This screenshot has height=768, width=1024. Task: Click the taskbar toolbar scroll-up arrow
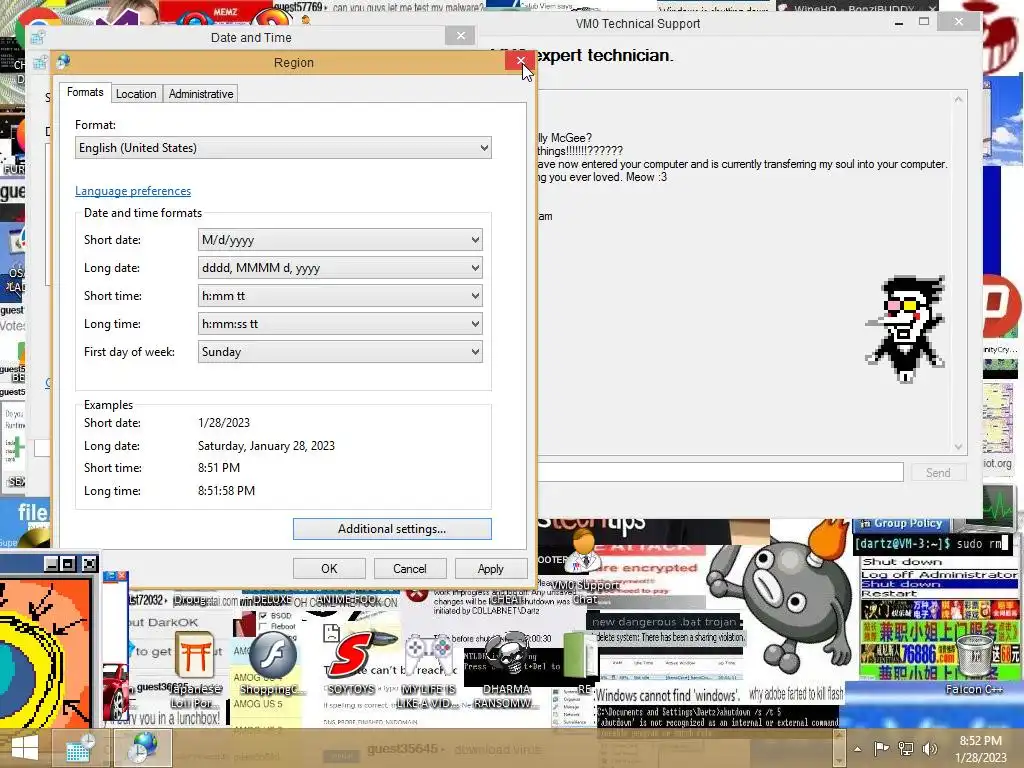pyautogui.click(x=838, y=737)
